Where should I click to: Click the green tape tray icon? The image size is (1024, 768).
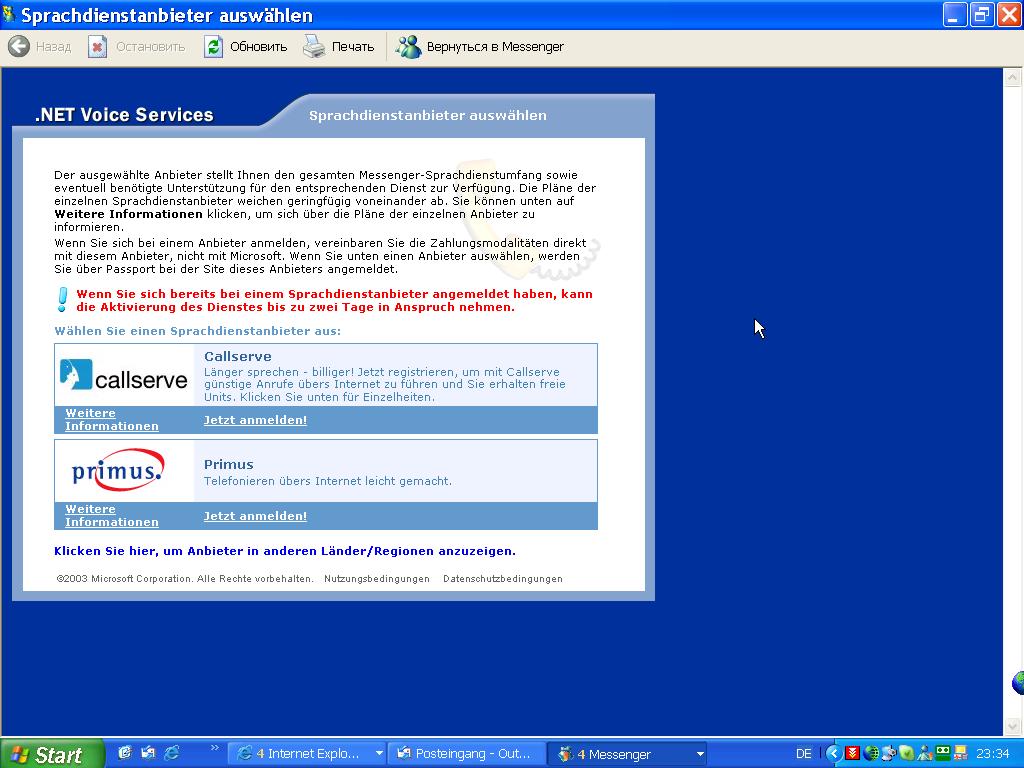point(942,752)
